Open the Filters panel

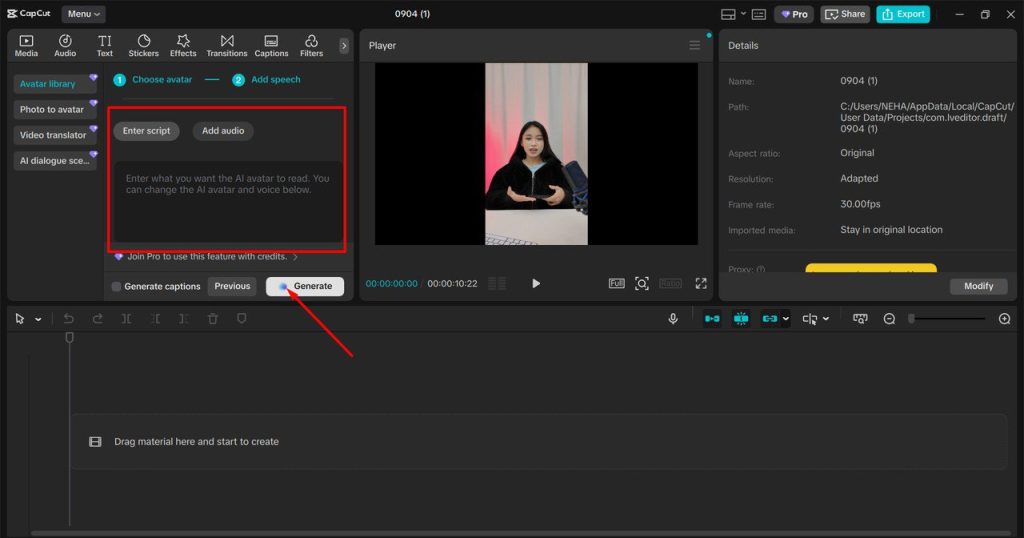point(311,45)
